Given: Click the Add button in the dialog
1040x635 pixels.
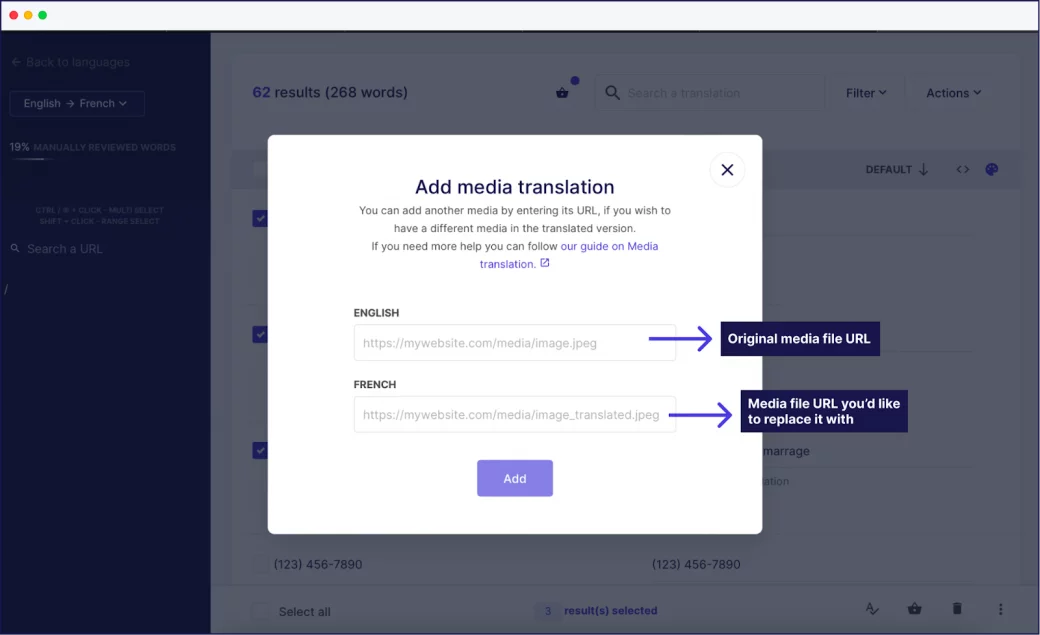Looking at the screenshot, I should tap(515, 478).
